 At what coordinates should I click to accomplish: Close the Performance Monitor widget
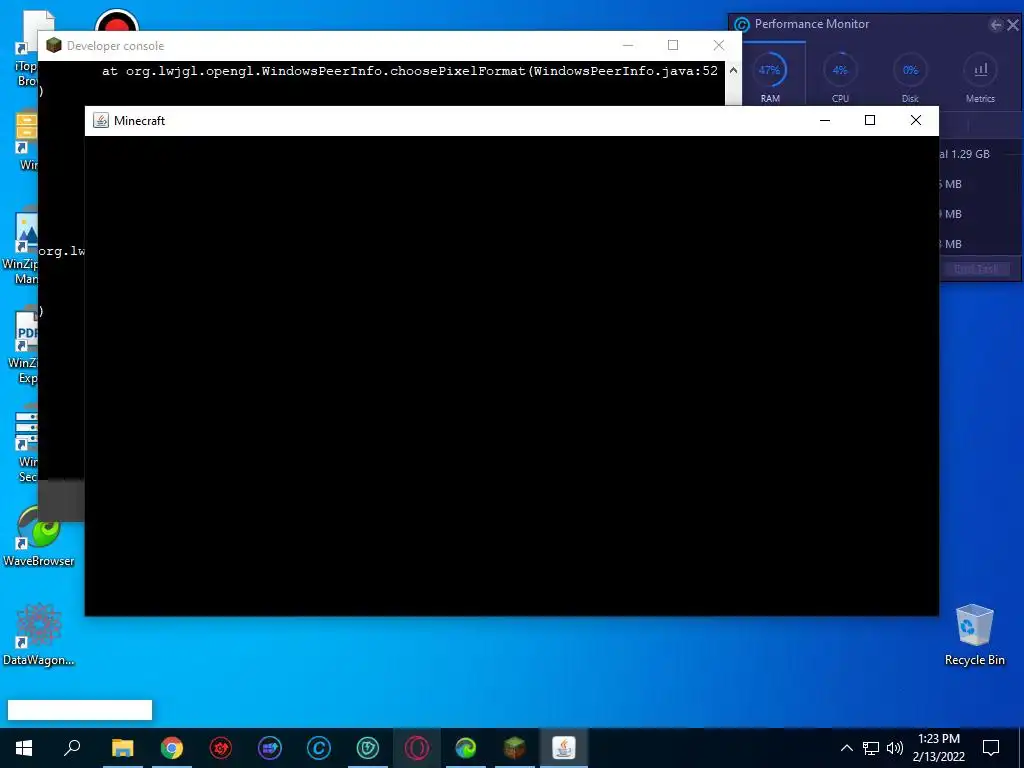(1013, 25)
